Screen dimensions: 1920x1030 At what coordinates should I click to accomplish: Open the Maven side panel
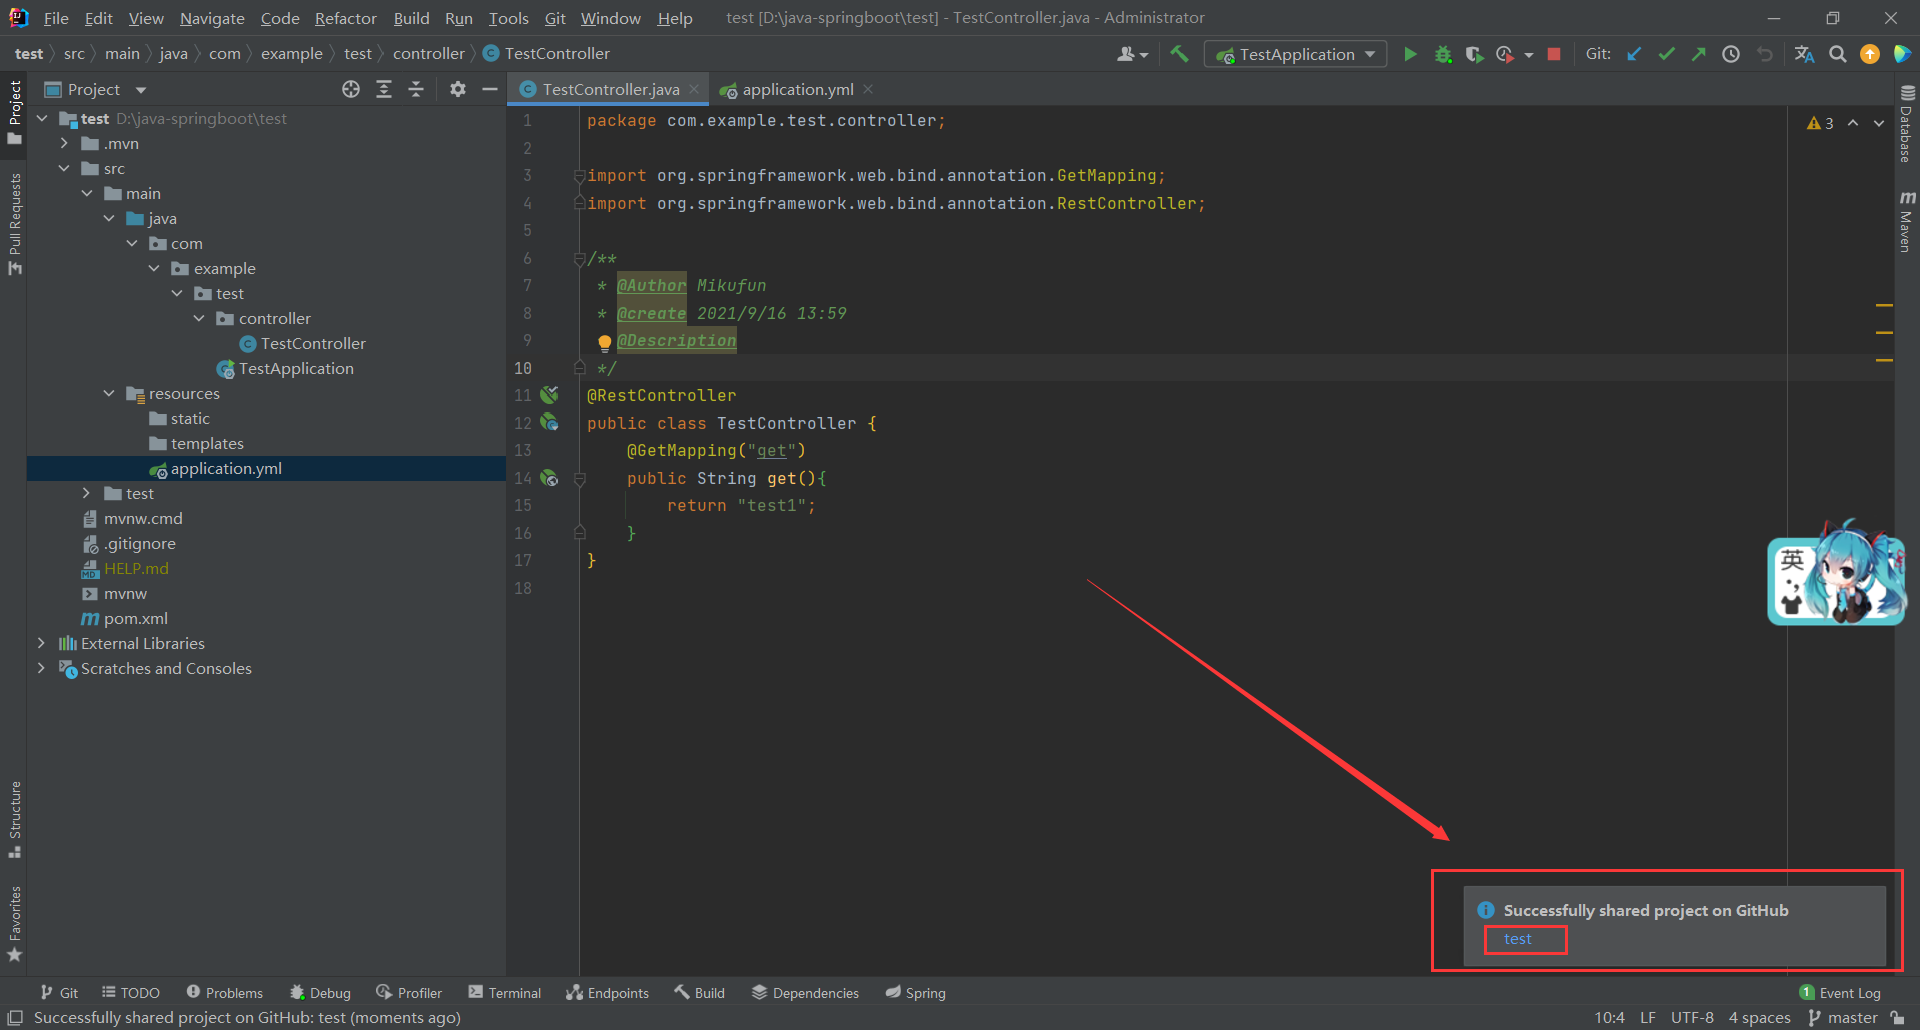click(x=1907, y=222)
